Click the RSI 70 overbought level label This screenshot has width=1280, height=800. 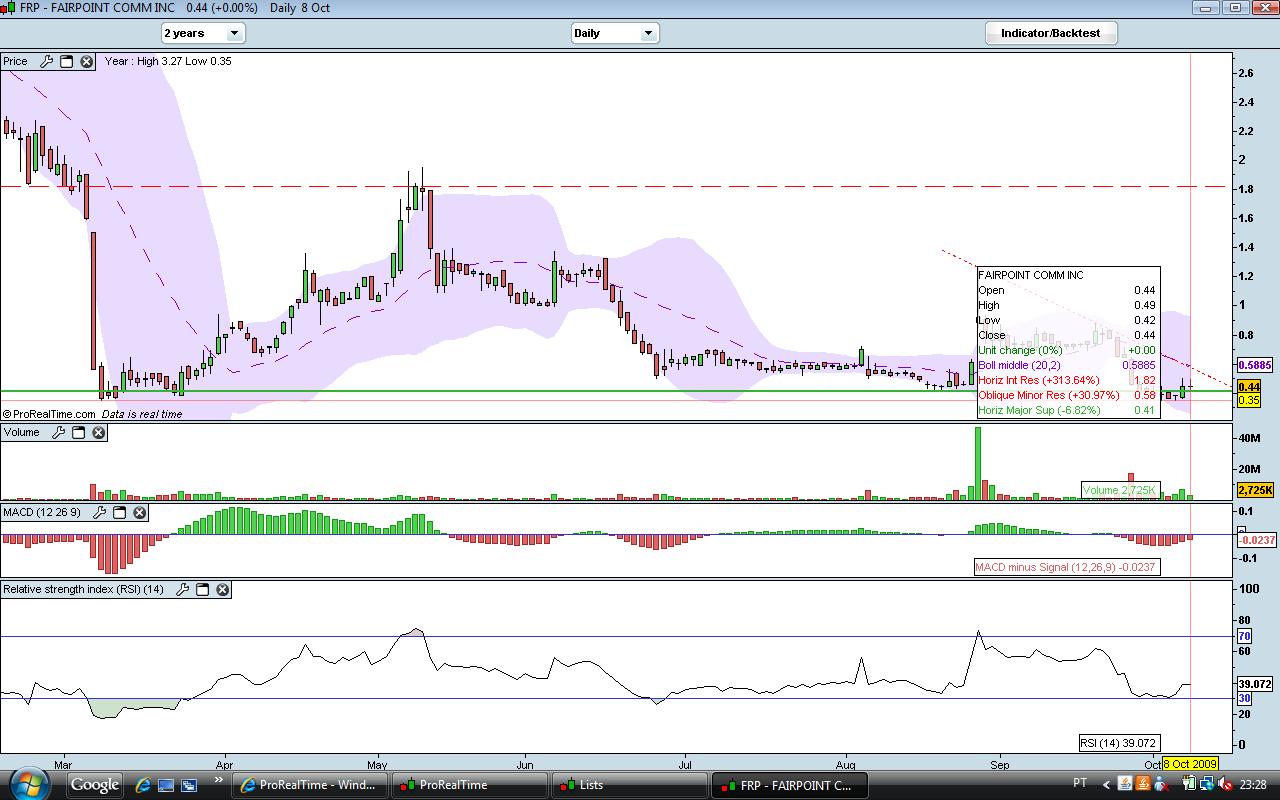point(1244,636)
